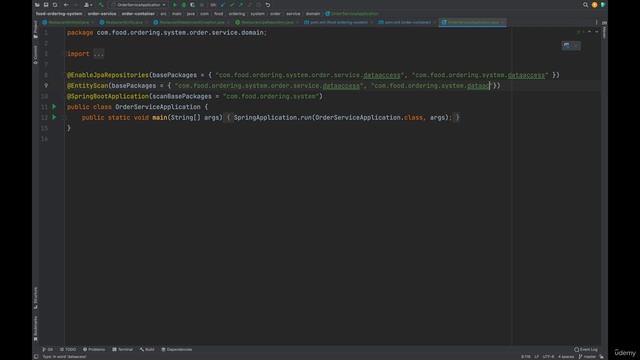Image resolution: width=640 pixels, height=360 pixels.
Task: Click the EnableJpaRepositories annotation
Action: [x=108, y=75]
